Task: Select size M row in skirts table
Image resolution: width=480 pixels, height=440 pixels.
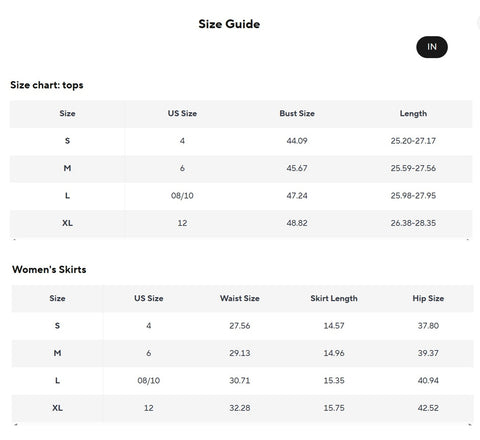Action: pyautogui.click(x=243, y=353)
